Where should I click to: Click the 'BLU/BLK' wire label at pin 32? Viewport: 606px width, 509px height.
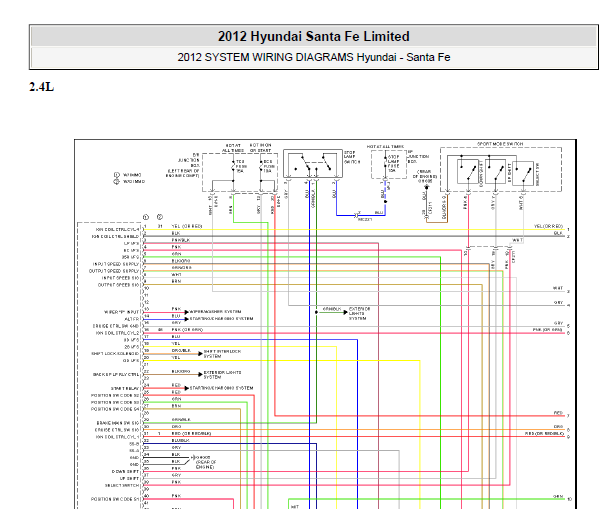tap(180, 440)
